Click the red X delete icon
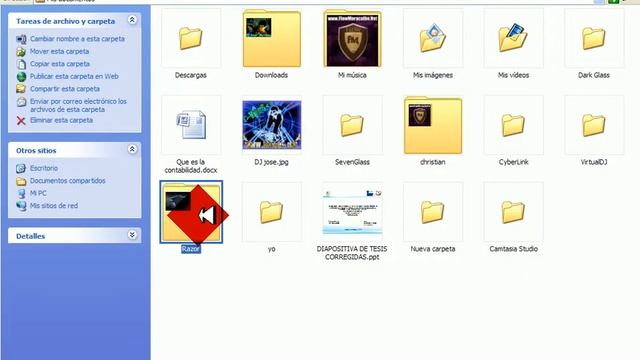640x360 pixels. (21, 120)
